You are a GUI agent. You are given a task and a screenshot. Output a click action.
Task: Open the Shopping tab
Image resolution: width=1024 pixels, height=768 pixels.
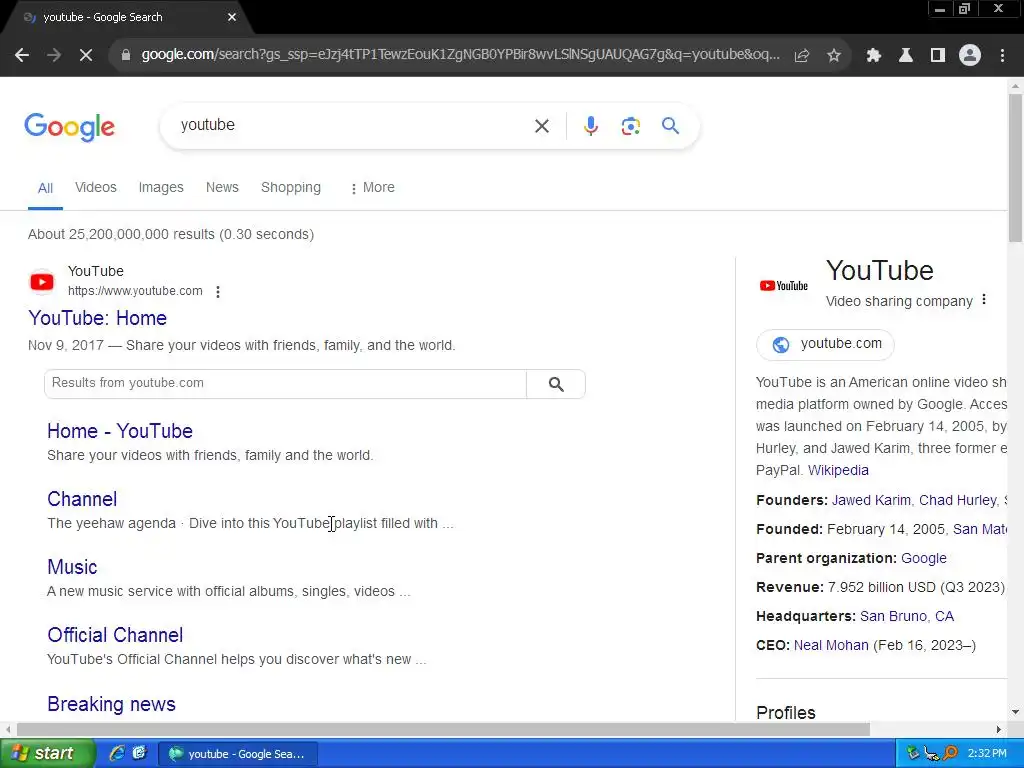291,187
